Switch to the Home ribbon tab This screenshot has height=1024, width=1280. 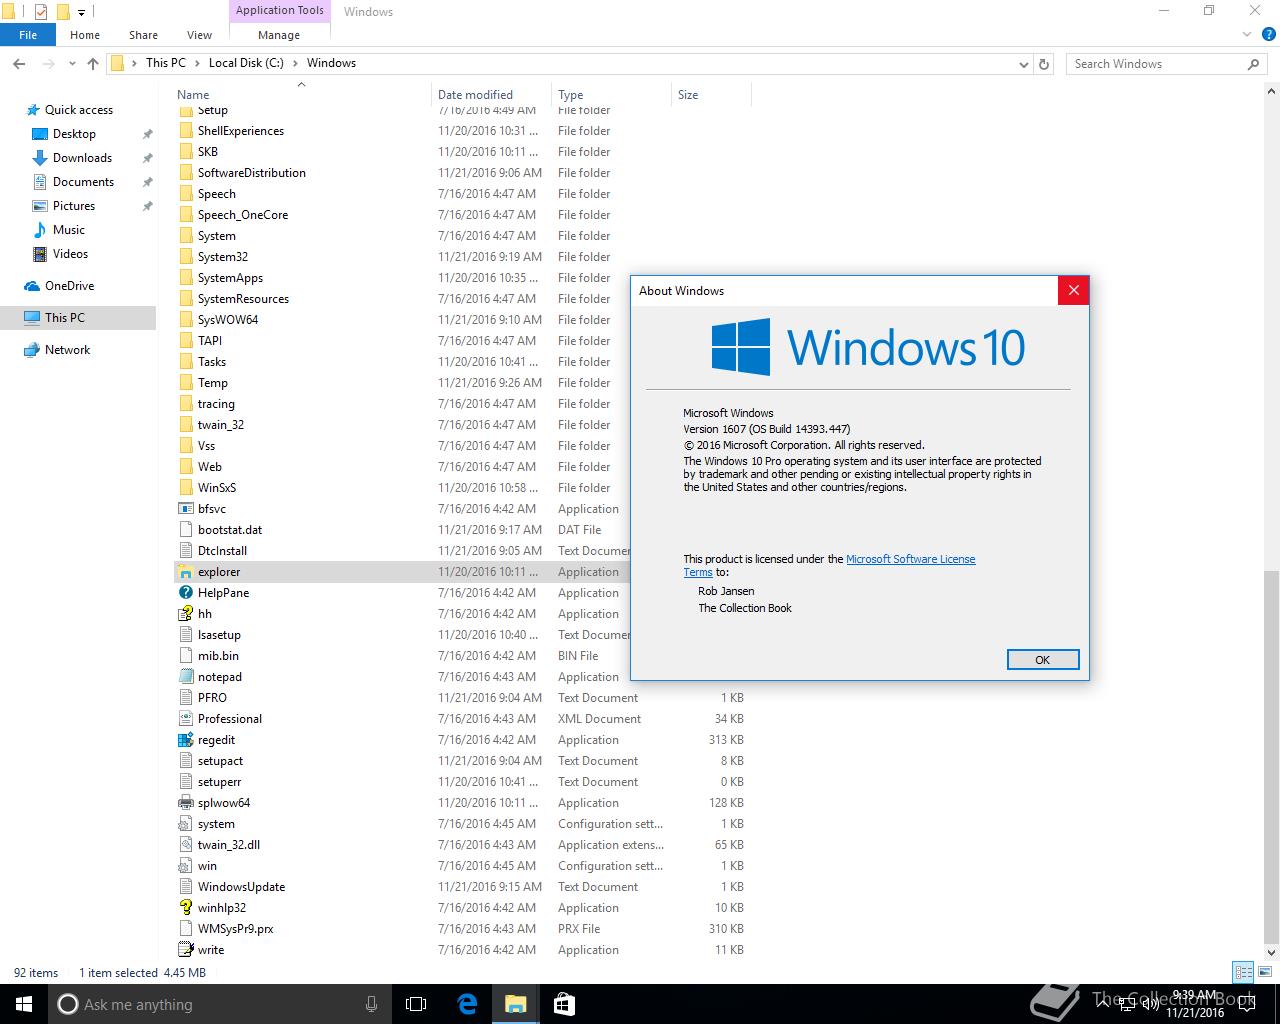point(85,34)
